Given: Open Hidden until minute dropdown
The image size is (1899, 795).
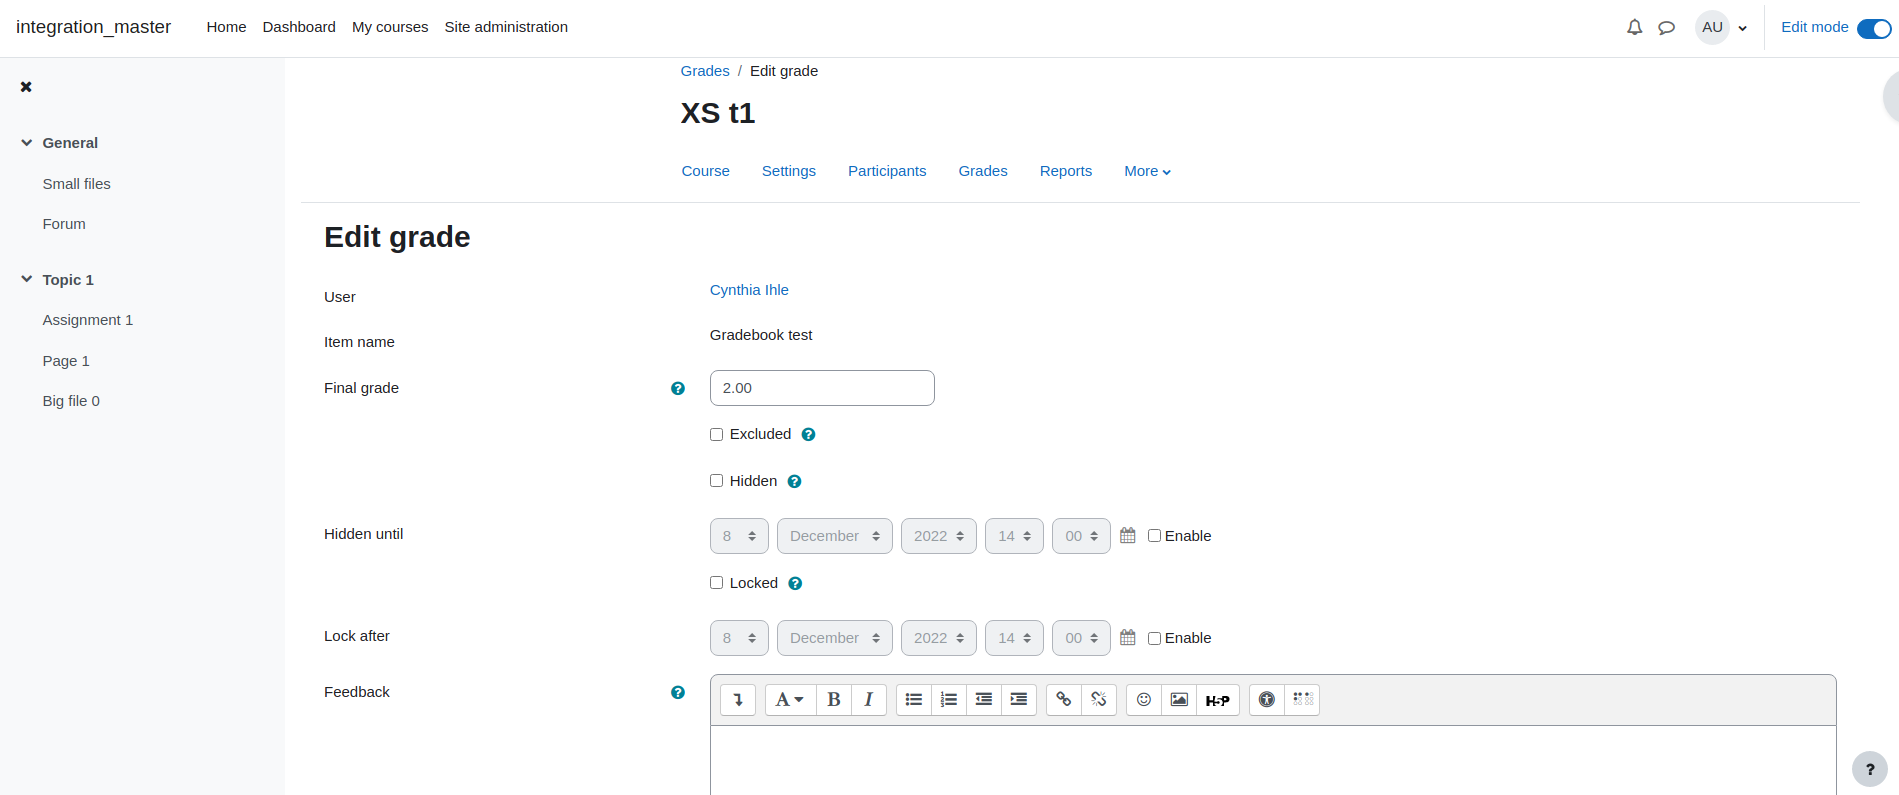Looking at the screenshot, I should tap(1081, 536).
